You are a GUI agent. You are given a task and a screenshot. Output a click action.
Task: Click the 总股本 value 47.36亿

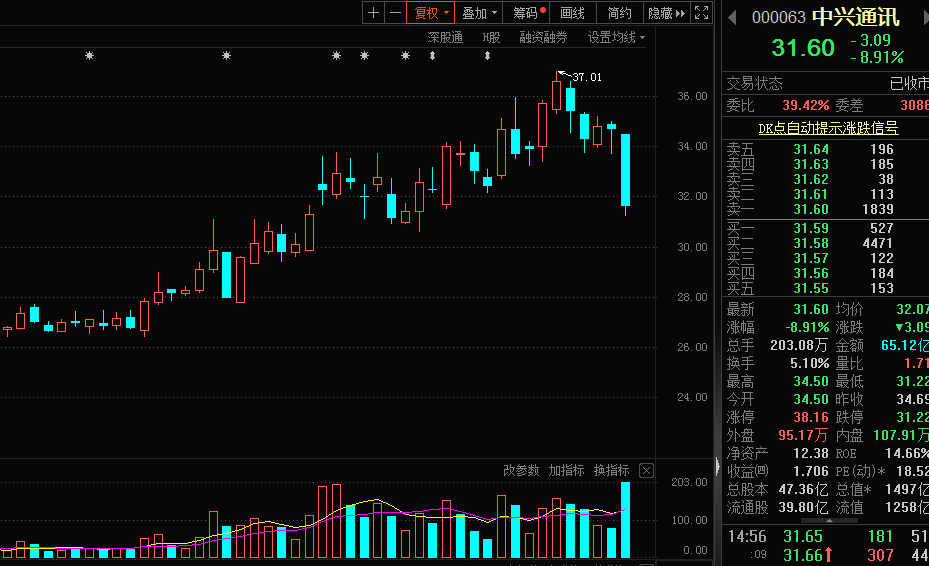803,490
